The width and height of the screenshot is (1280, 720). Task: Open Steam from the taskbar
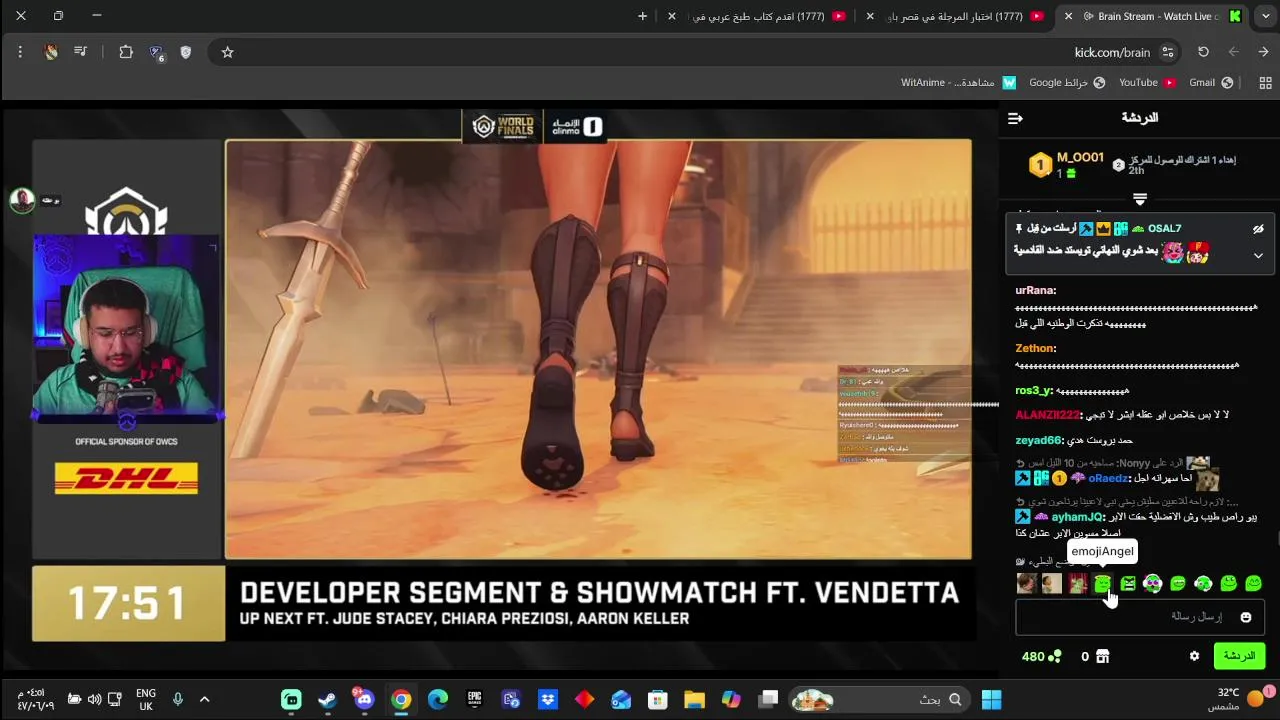tap(327, 699)
